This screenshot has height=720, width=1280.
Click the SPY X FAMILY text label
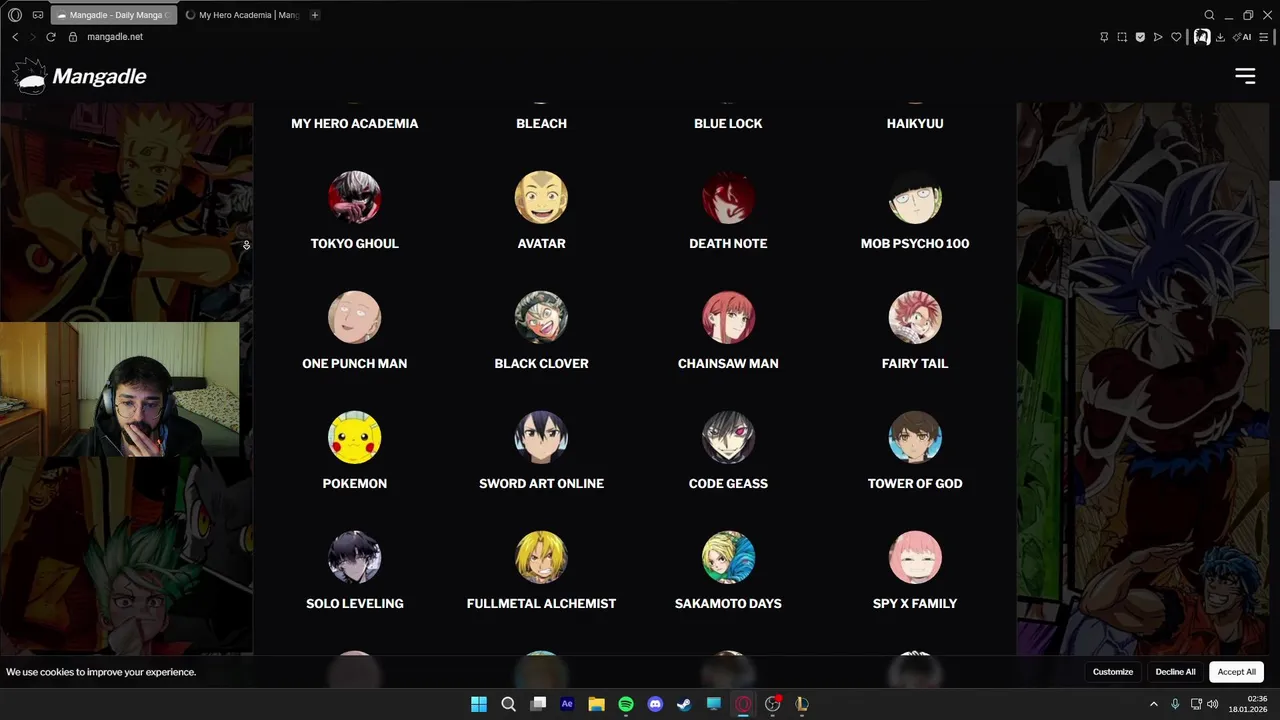coord(915,604)
